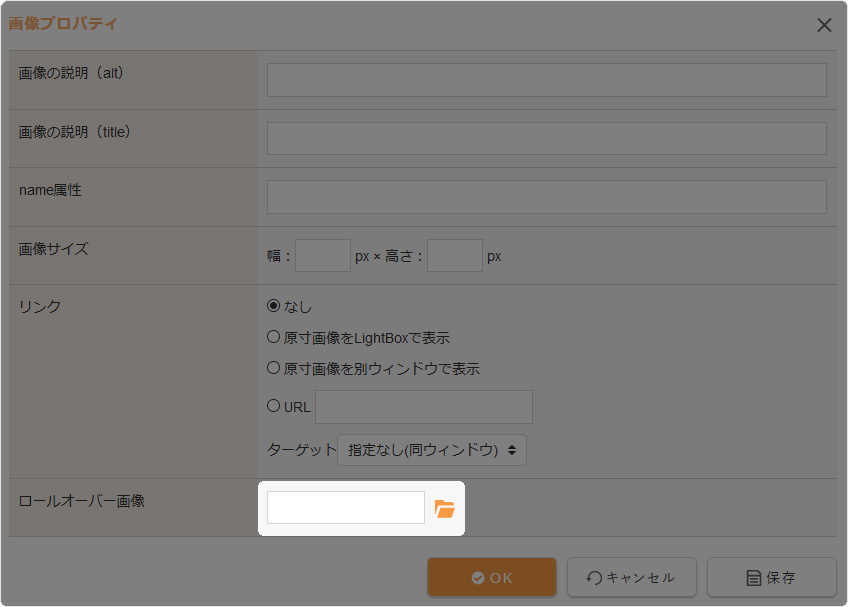This screenshot has height=607, width=848.
Task: Select the URL link radio button
Action: tap(274, 406)
